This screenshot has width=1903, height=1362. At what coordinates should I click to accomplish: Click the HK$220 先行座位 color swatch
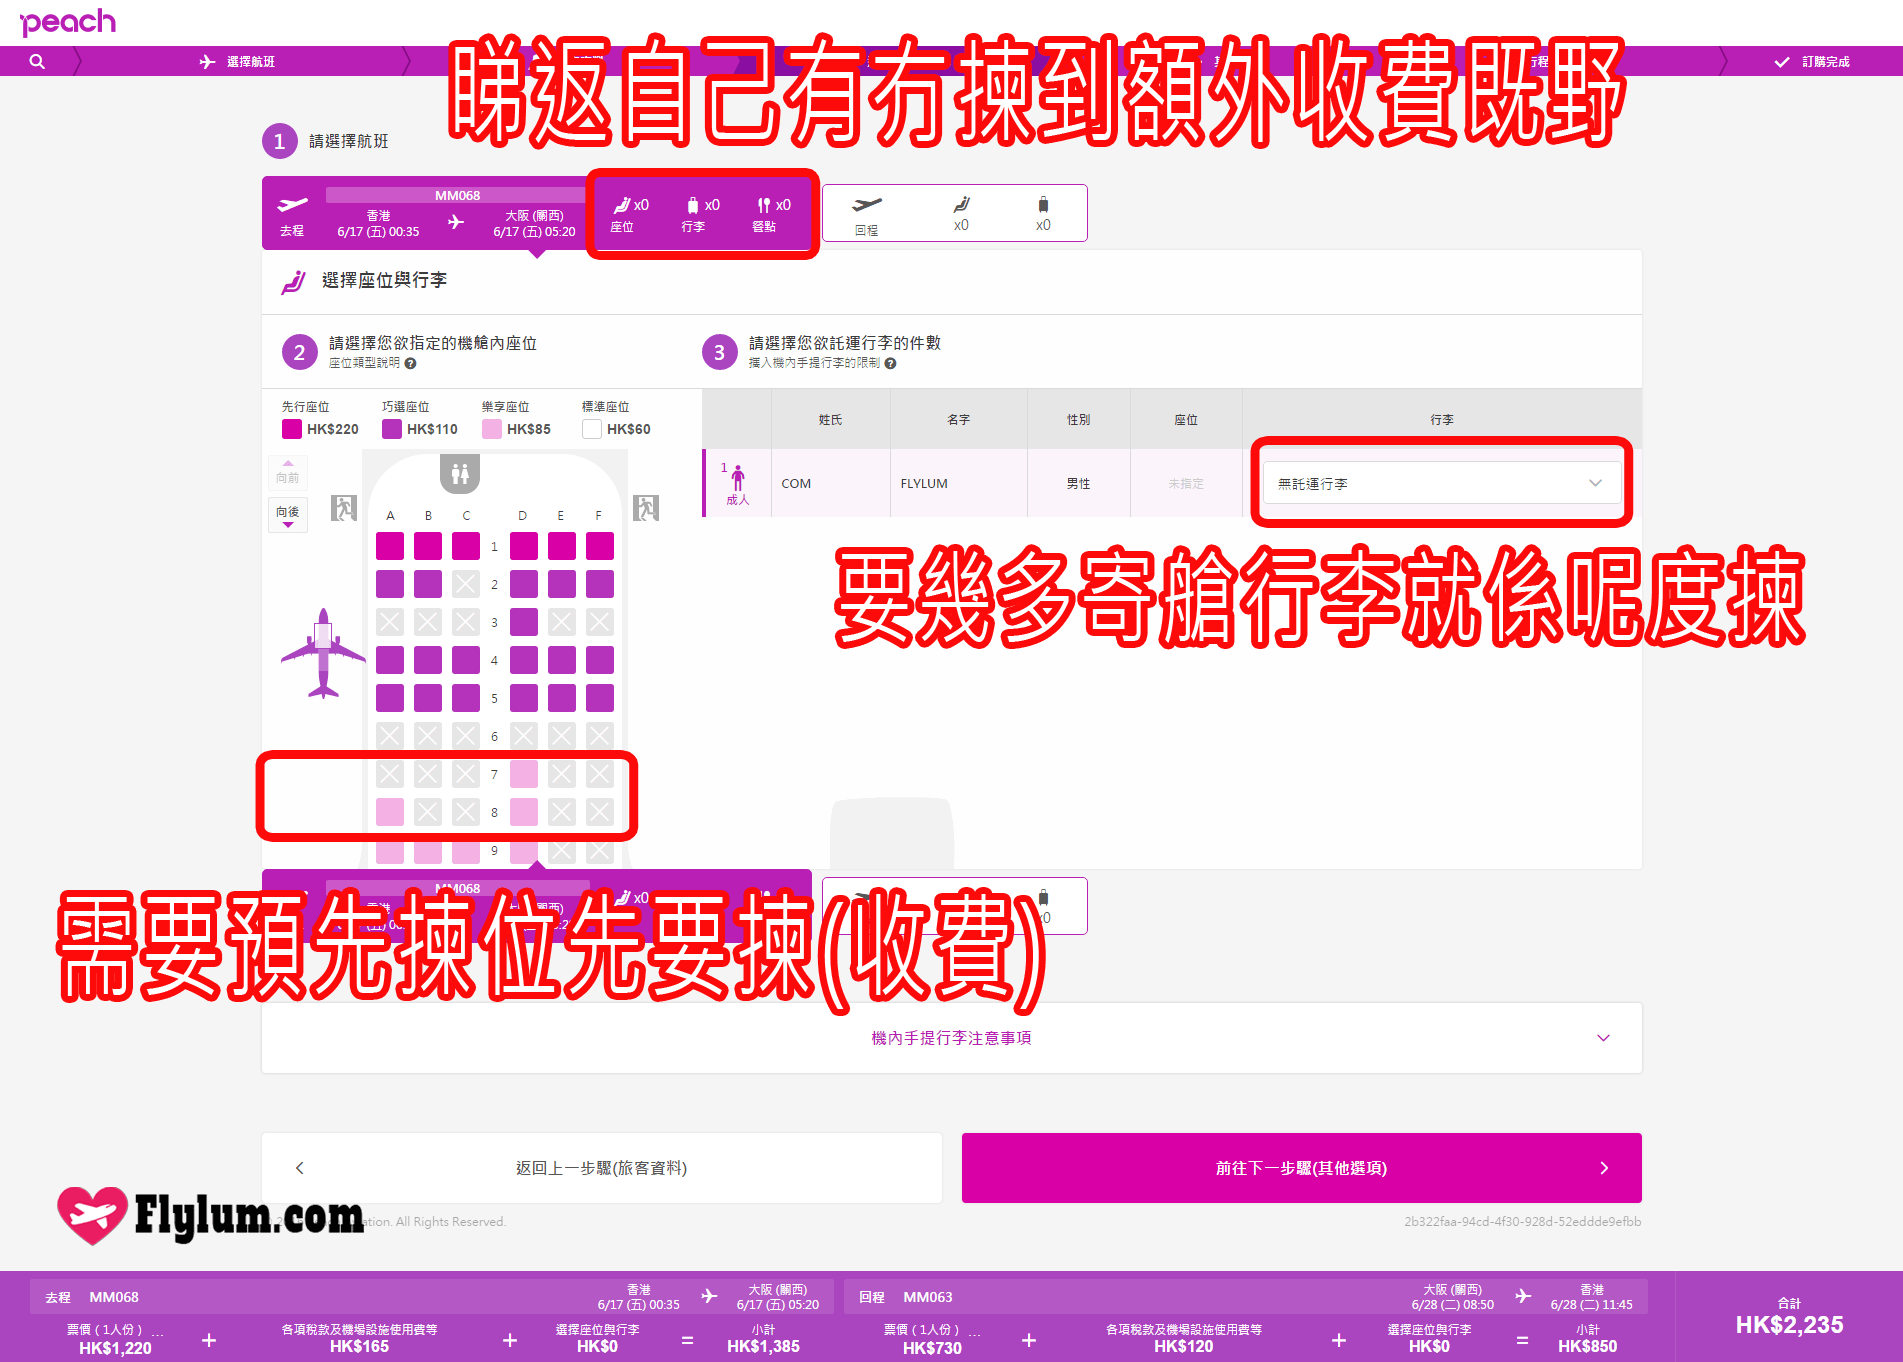[x=292, y=429]
